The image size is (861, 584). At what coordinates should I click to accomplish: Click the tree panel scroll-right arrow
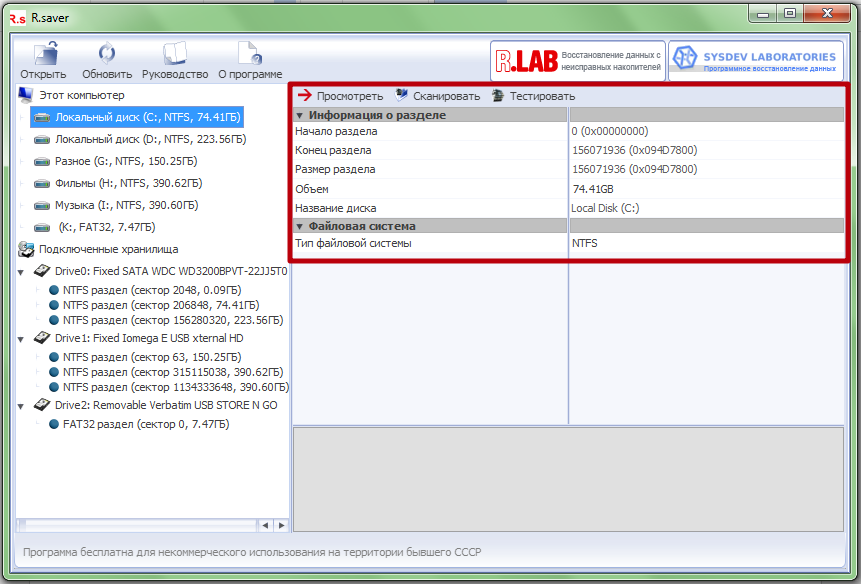pyautogui.click(x=281, y=525)
